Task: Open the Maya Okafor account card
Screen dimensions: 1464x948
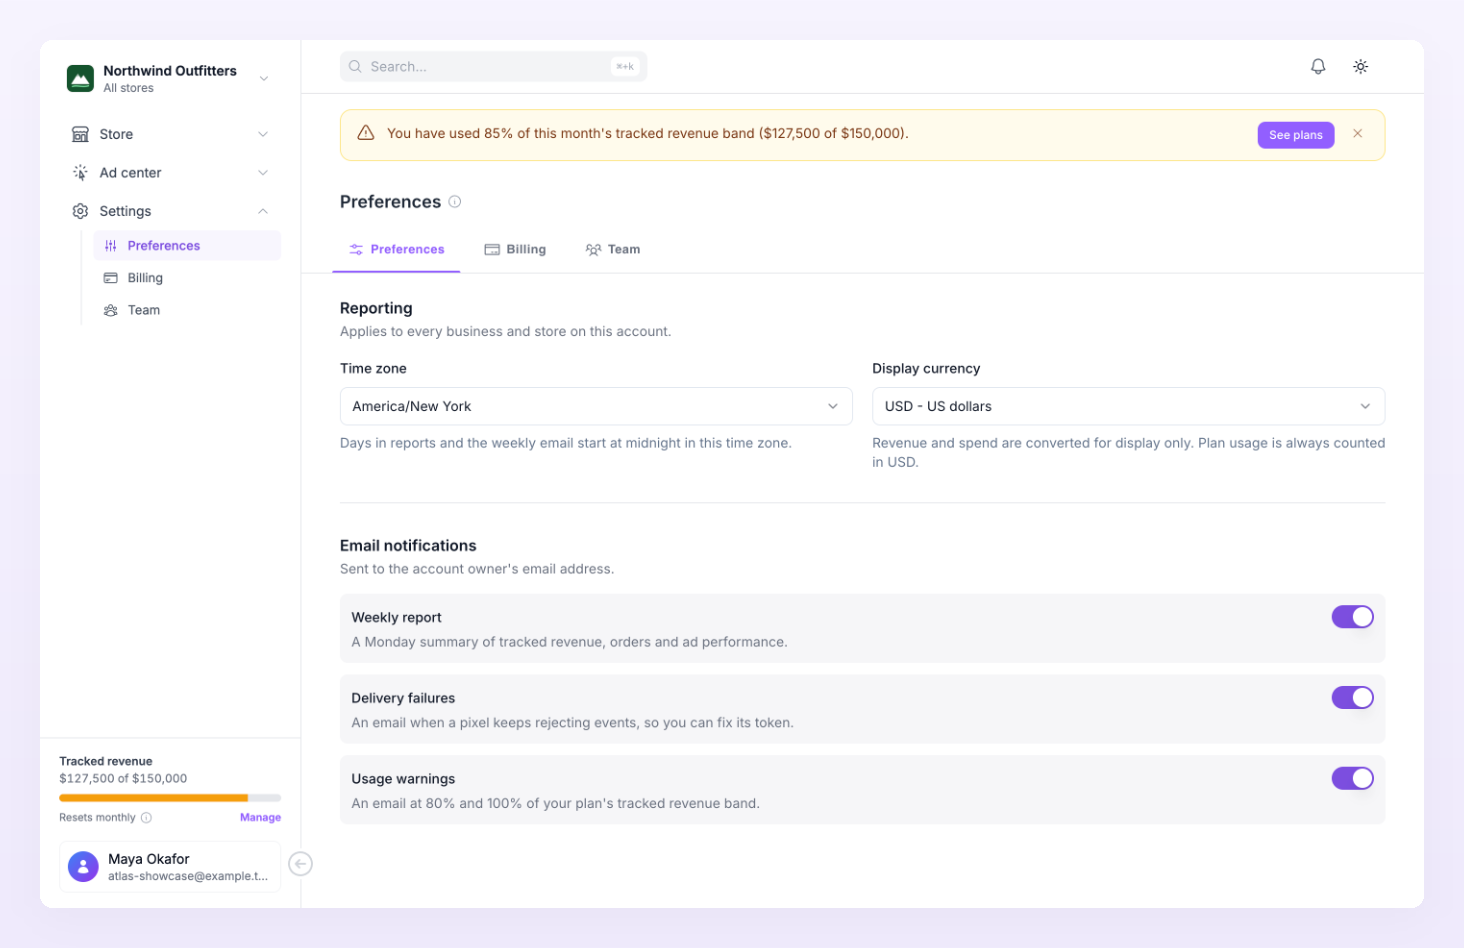Action: 170,866
